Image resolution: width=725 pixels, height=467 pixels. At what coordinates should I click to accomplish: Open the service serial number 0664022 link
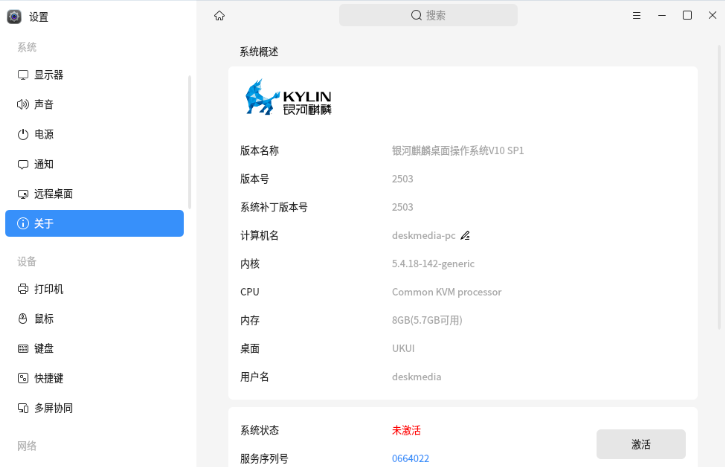coord(411,458)
